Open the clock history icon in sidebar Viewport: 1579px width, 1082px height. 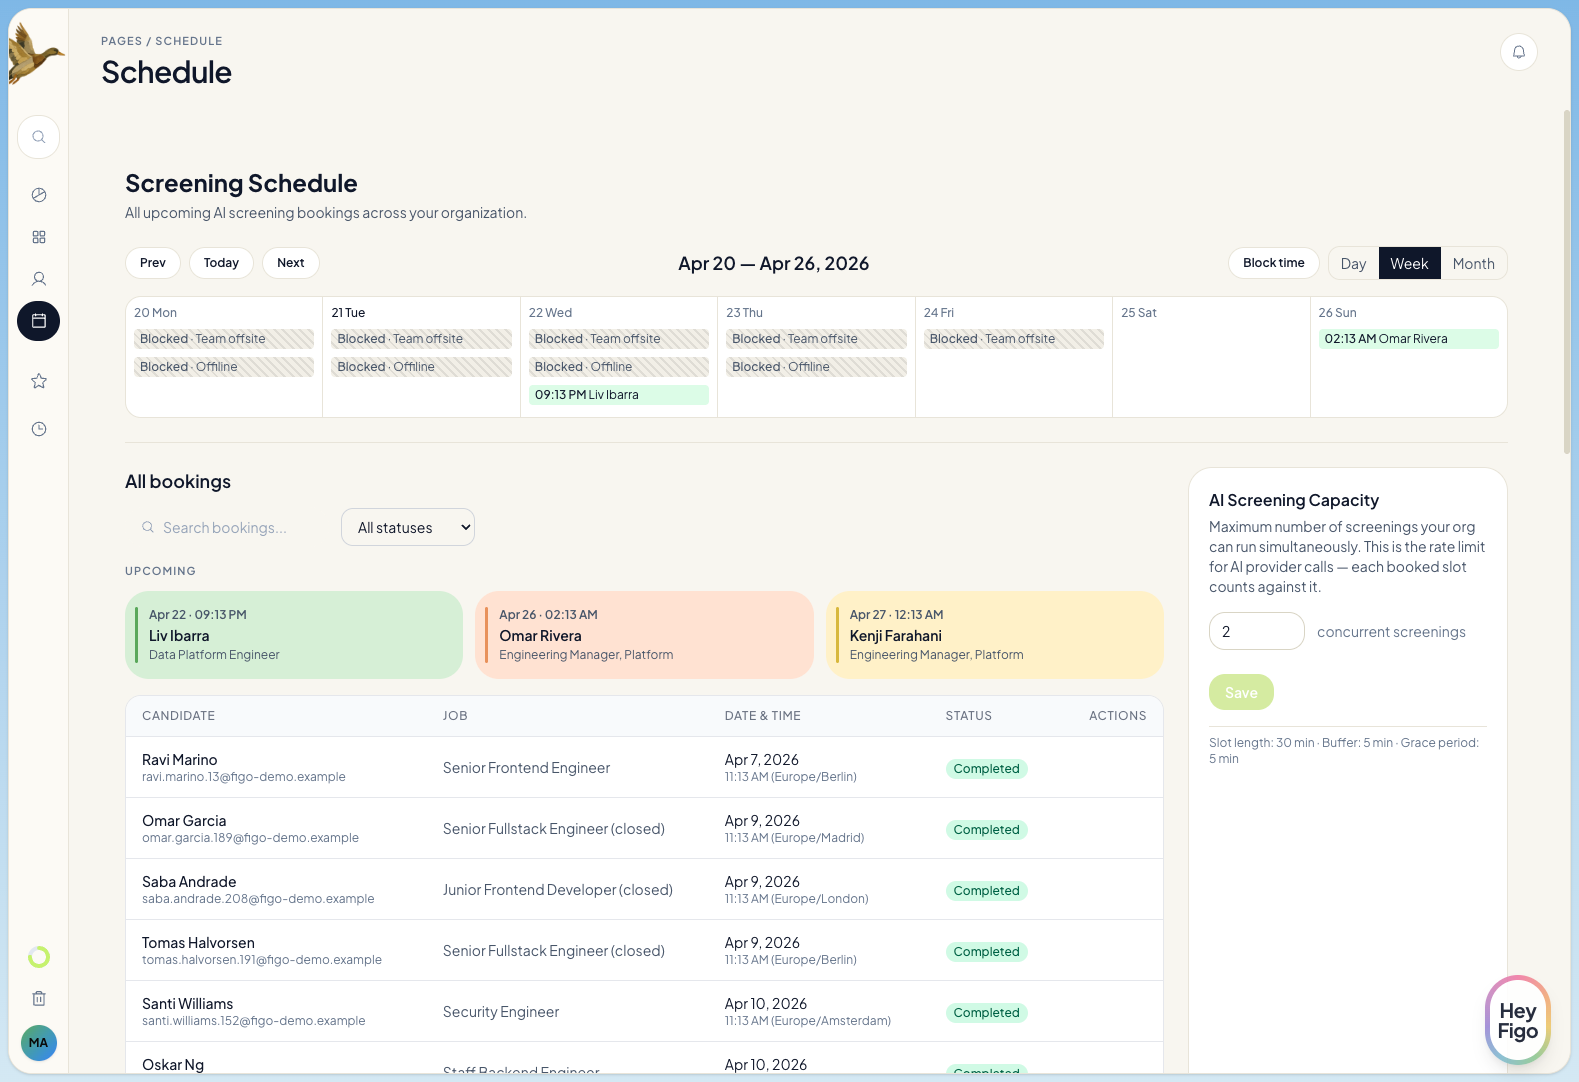coord(39,429)
